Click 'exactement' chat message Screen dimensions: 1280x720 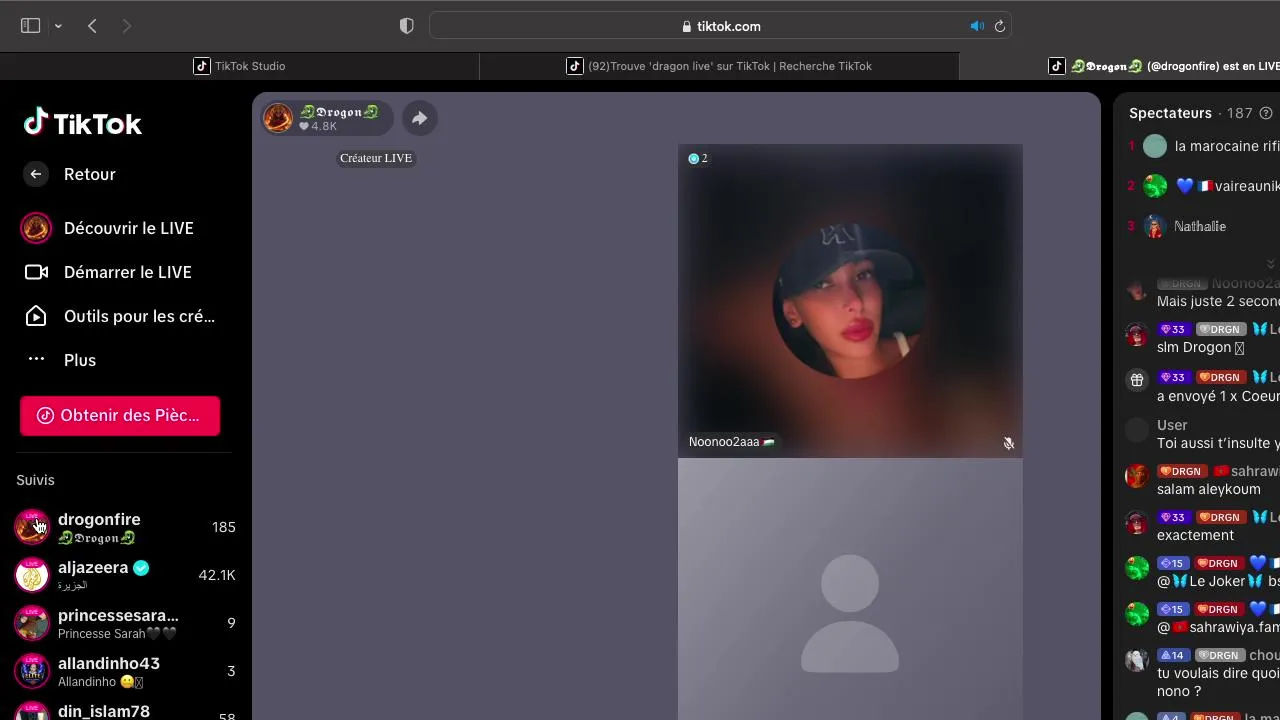pos(1195,535)
